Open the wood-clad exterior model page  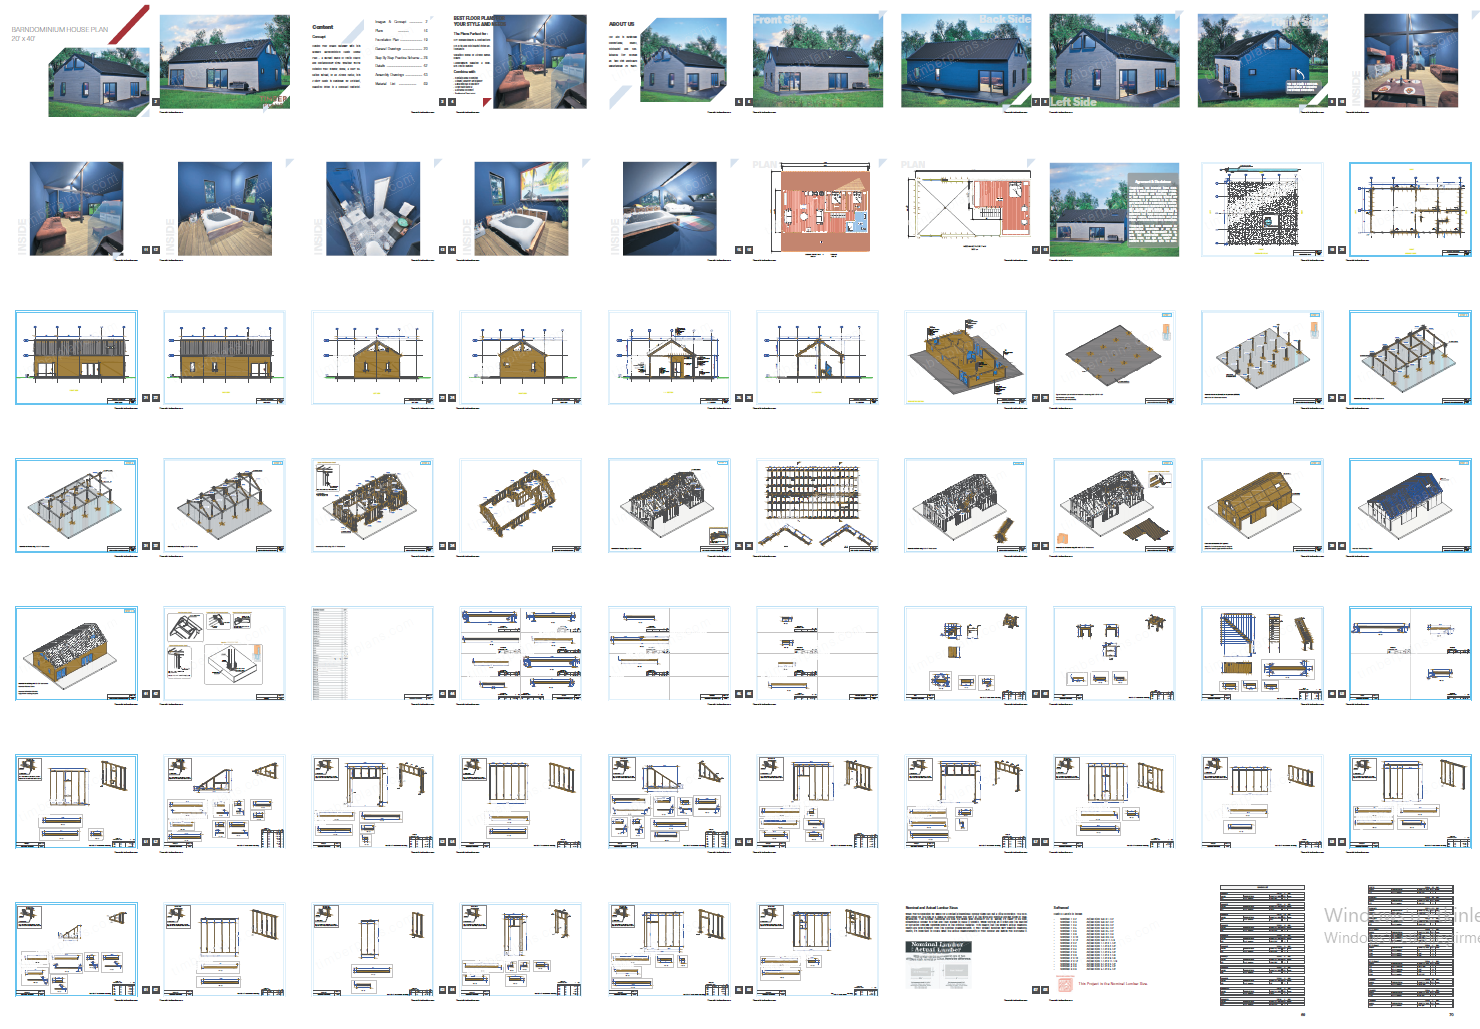1262,505
